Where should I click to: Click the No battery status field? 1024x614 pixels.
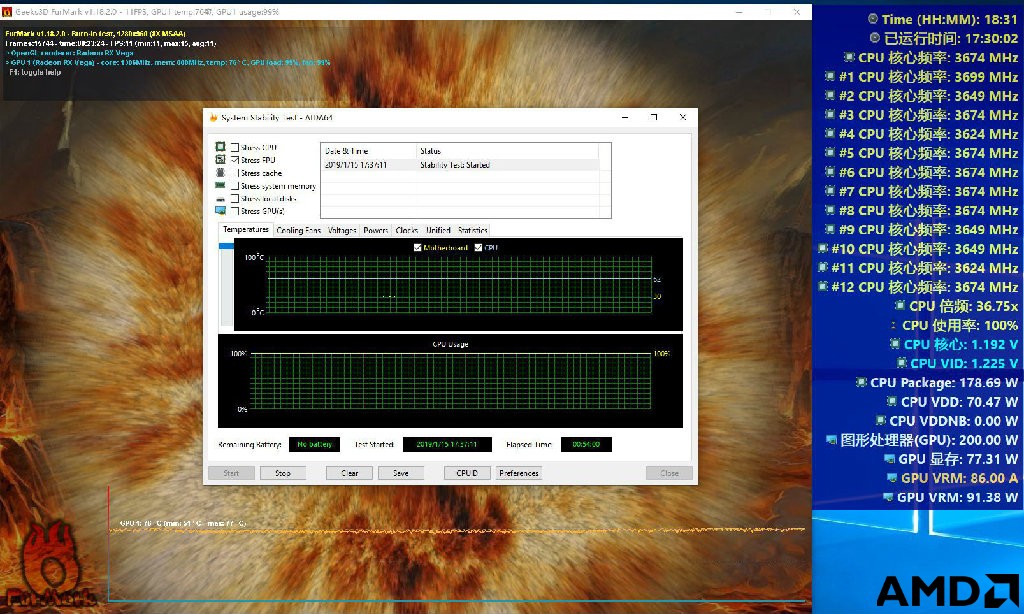pos(314,444)
